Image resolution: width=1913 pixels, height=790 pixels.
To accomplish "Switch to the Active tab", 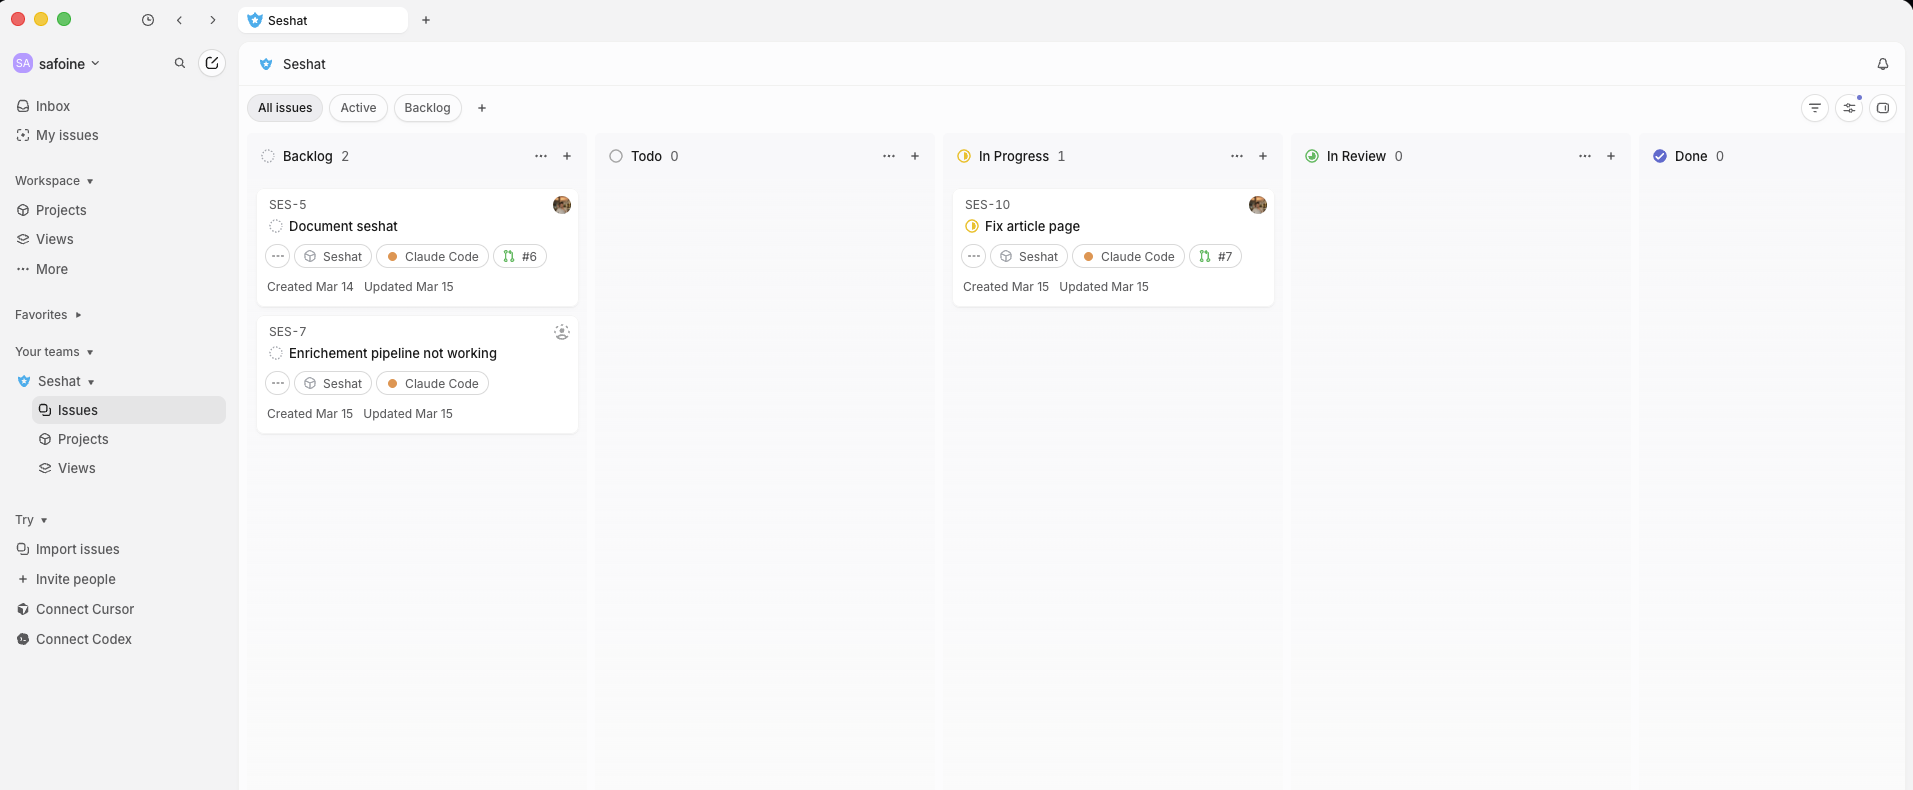I will pos(358,108).
